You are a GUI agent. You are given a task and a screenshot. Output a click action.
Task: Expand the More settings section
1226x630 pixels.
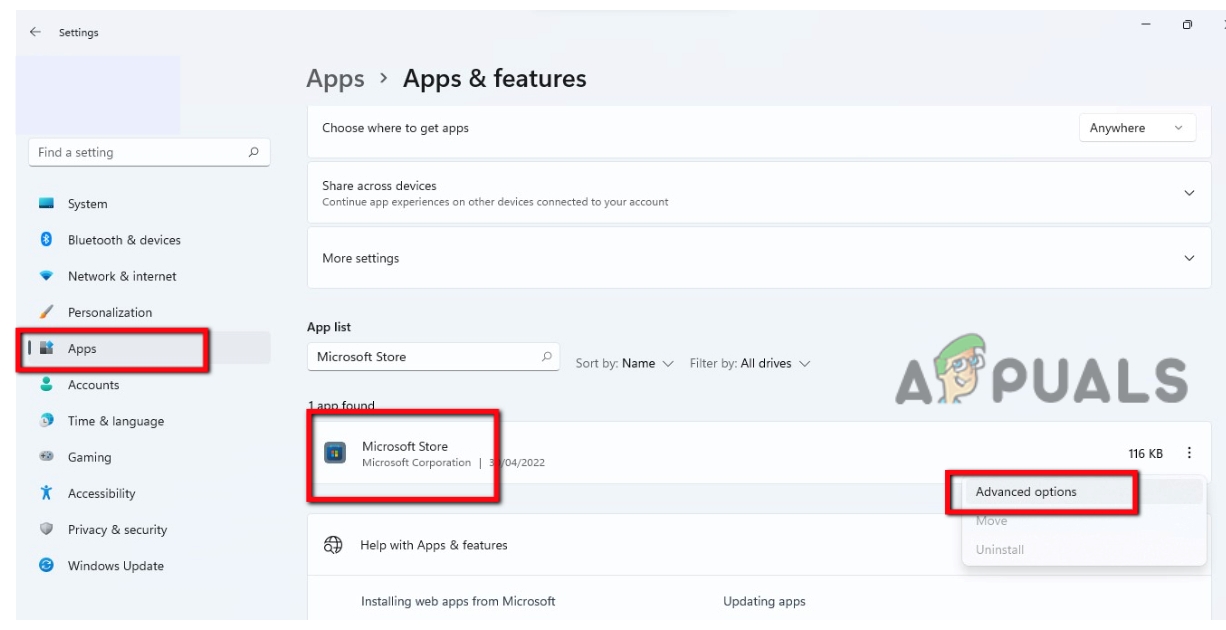point(1189,258)
